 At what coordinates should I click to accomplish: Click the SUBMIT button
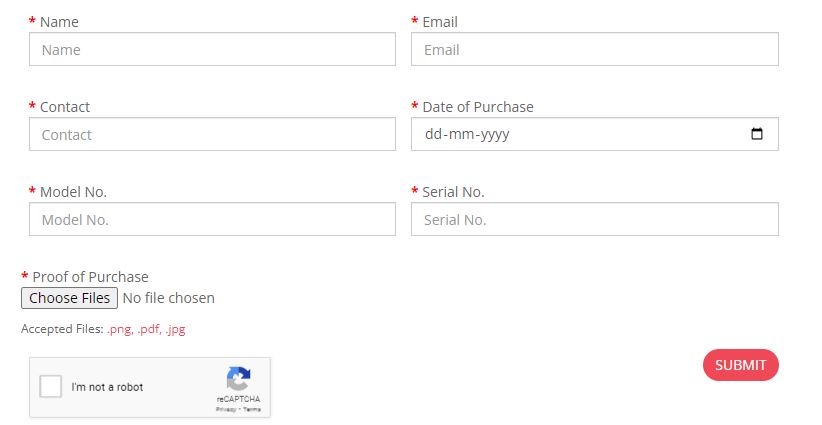740,365
